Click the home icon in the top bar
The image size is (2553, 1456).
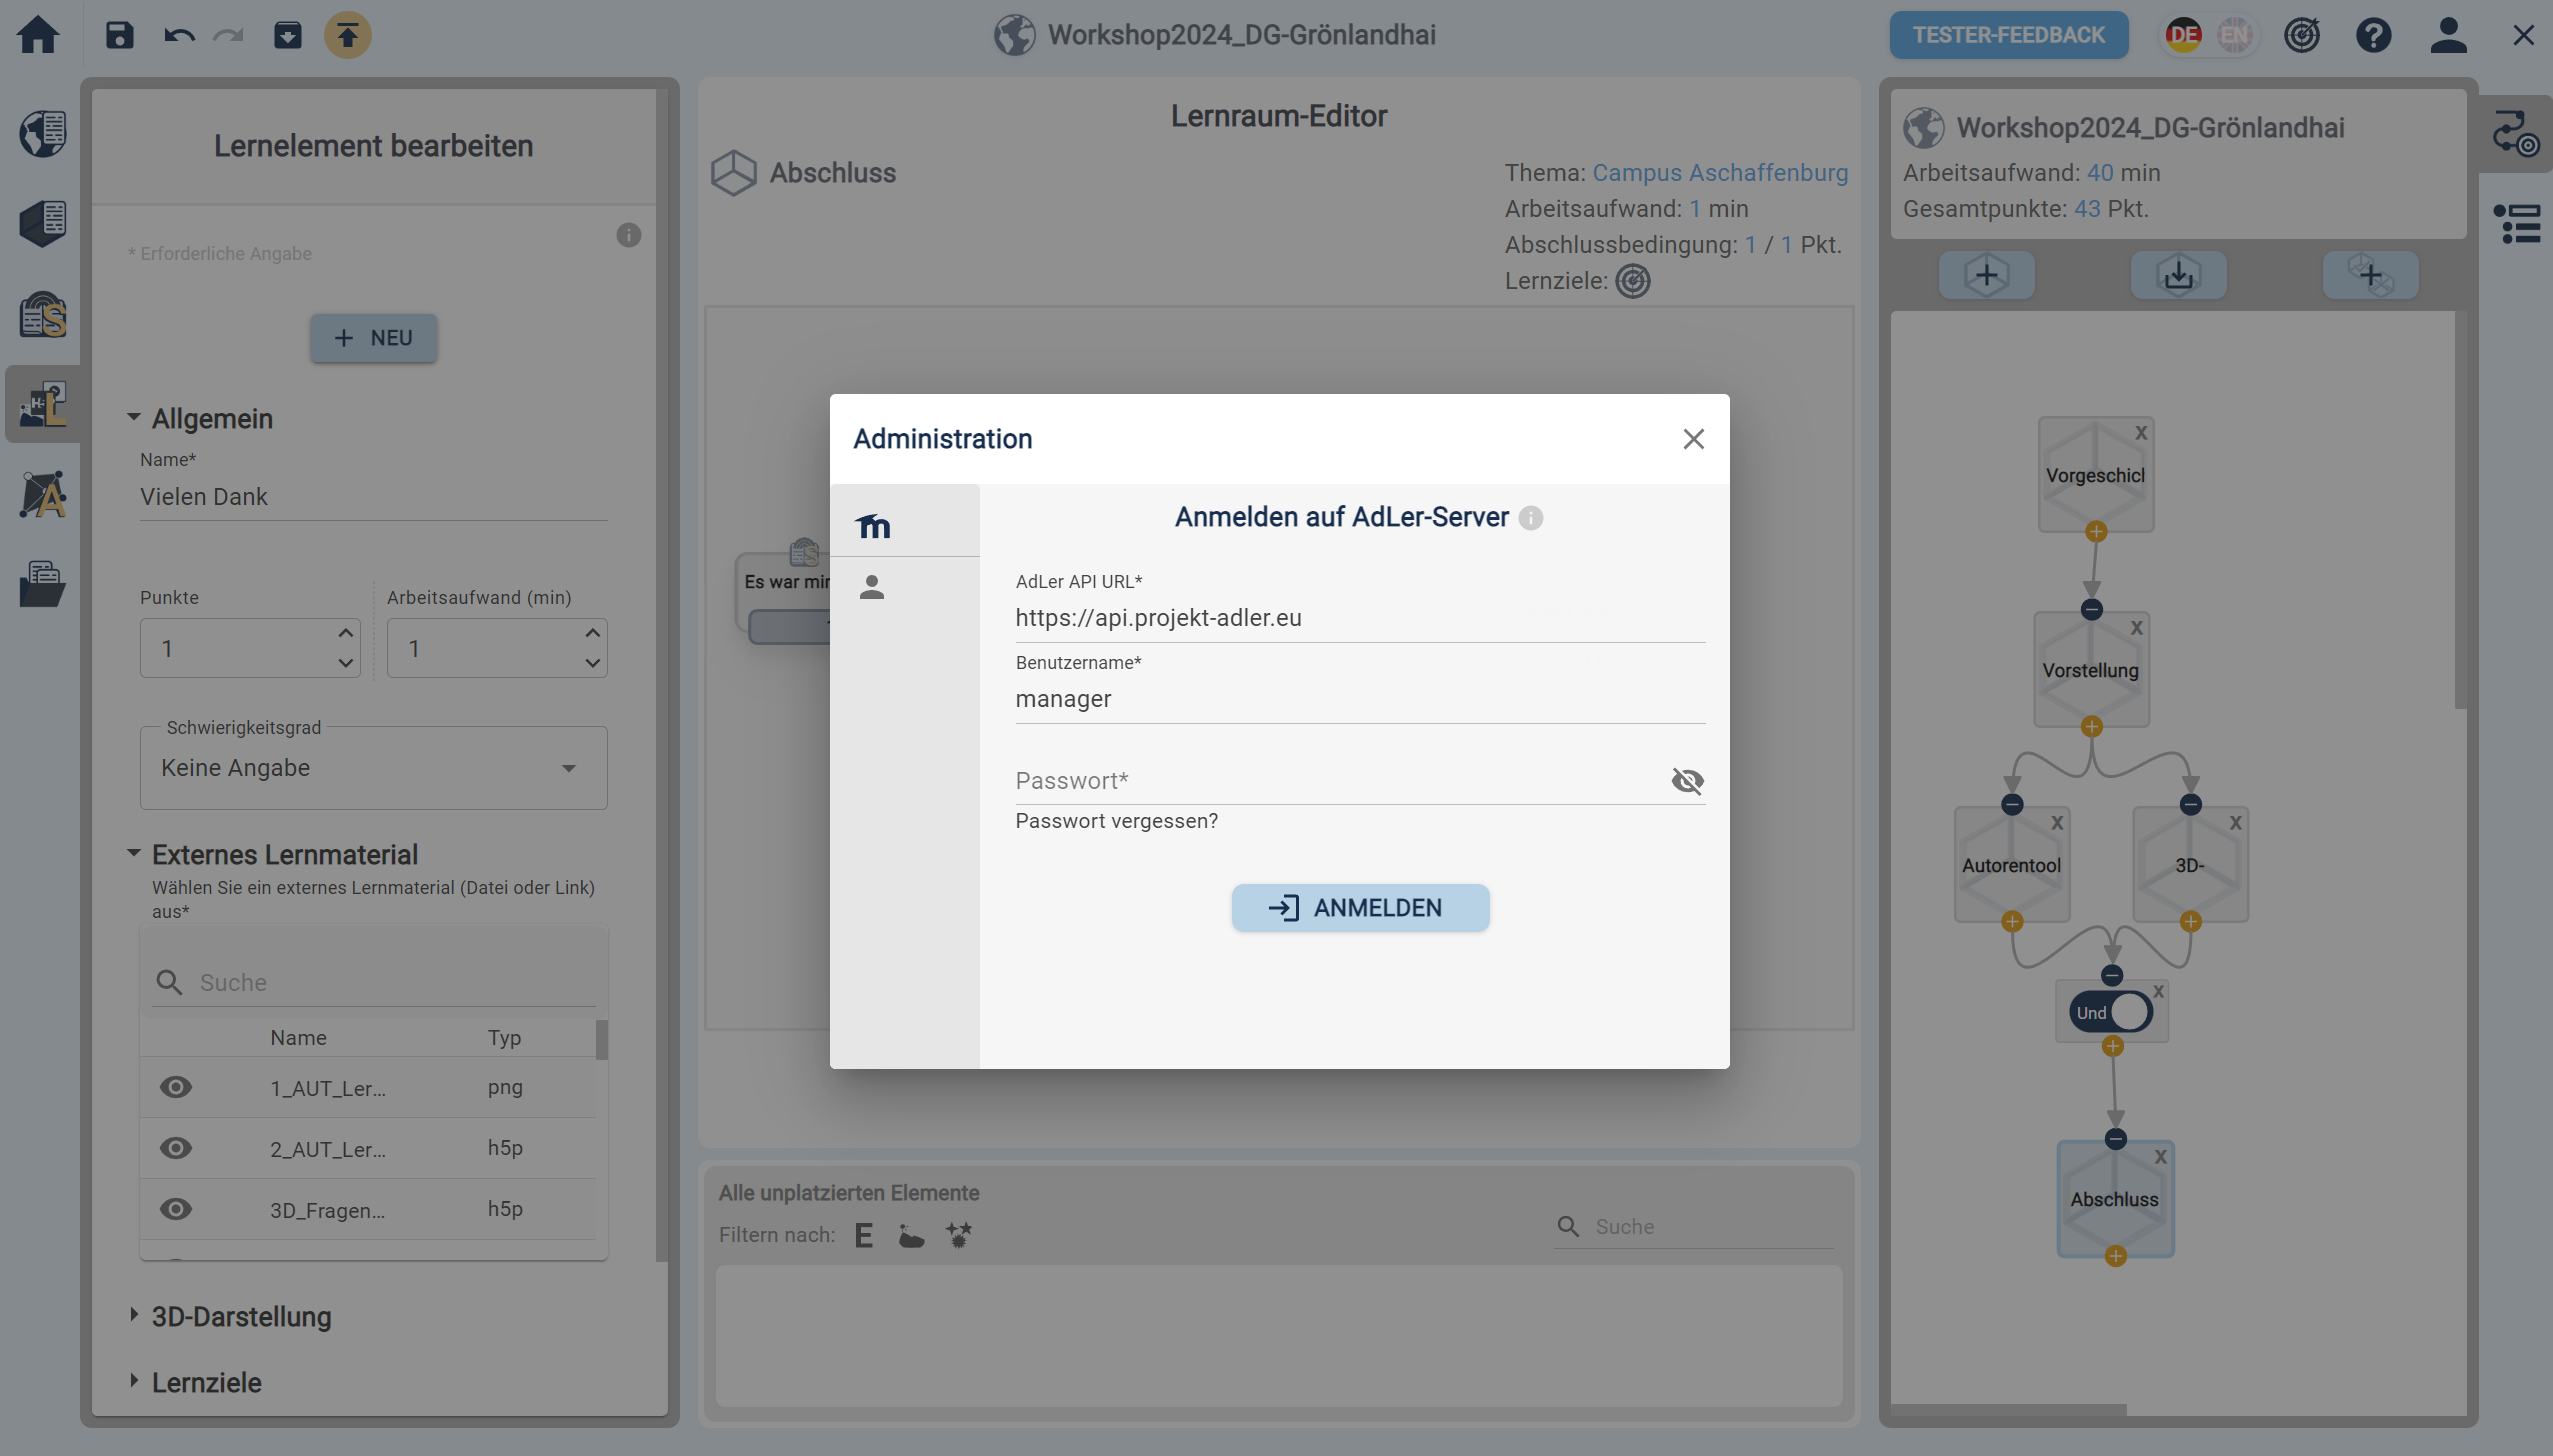[x=38, y=35]
